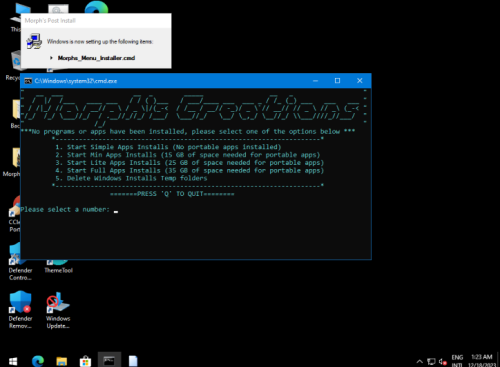Screen dimensions: 500x367
Task: Open the Windows Start menu
Action: [13, 361]
